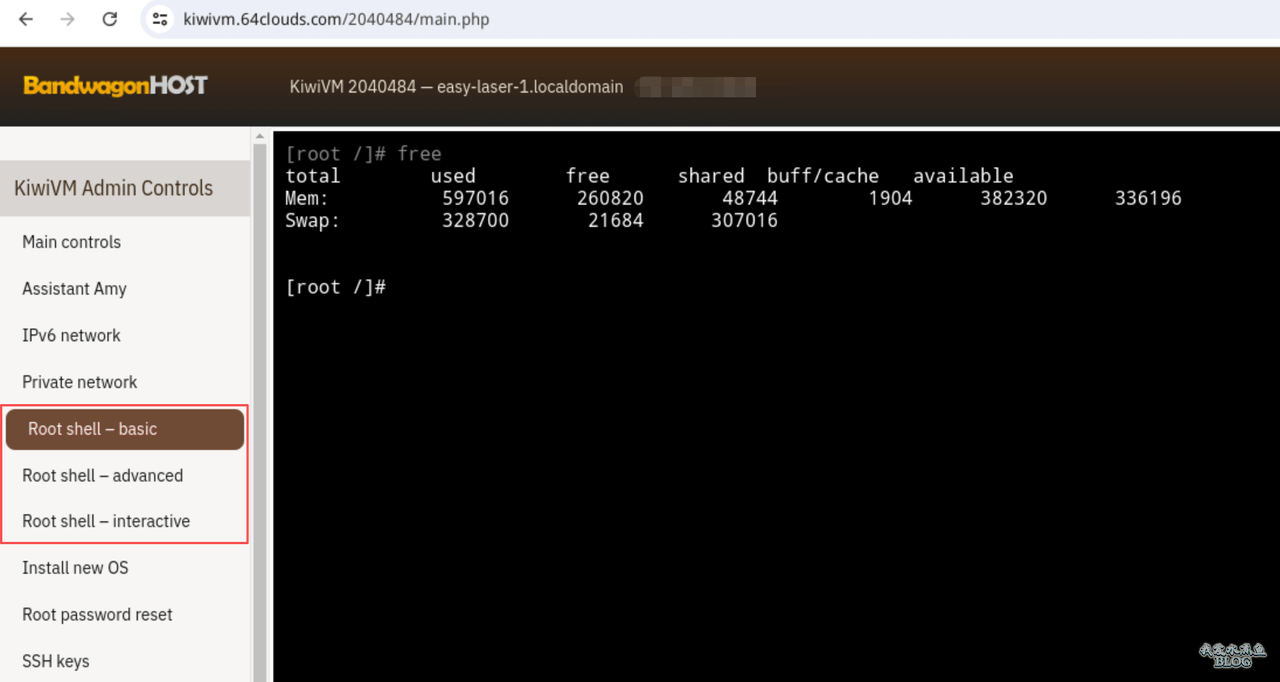Click the sidebar vertical scrollbar track

pos(260,400)
